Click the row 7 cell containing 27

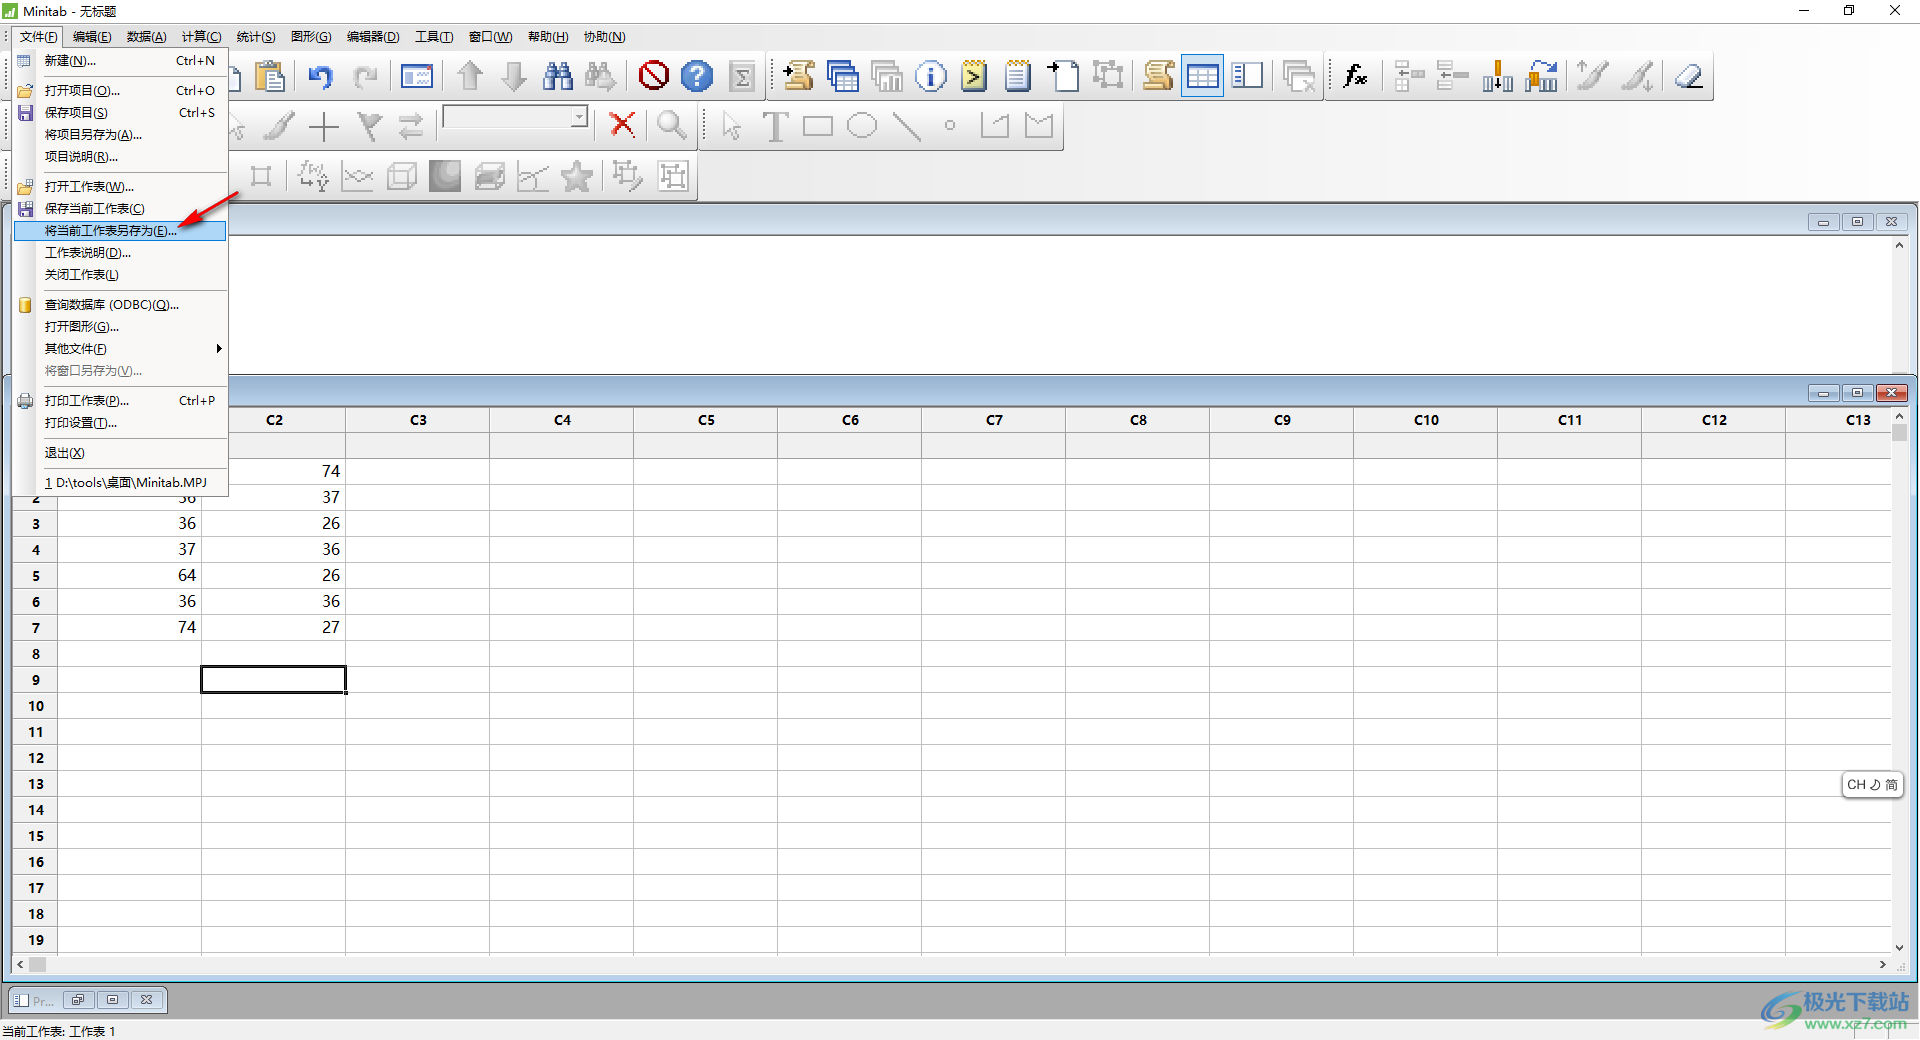pyautogui.click(x=274, y=627)
